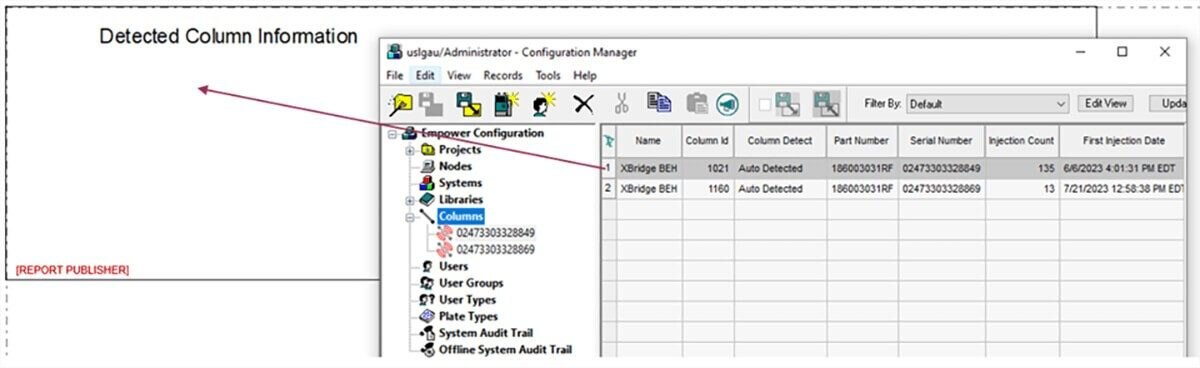
Task: Select column 02473303328869 in tree
Action: pos(495,249)
